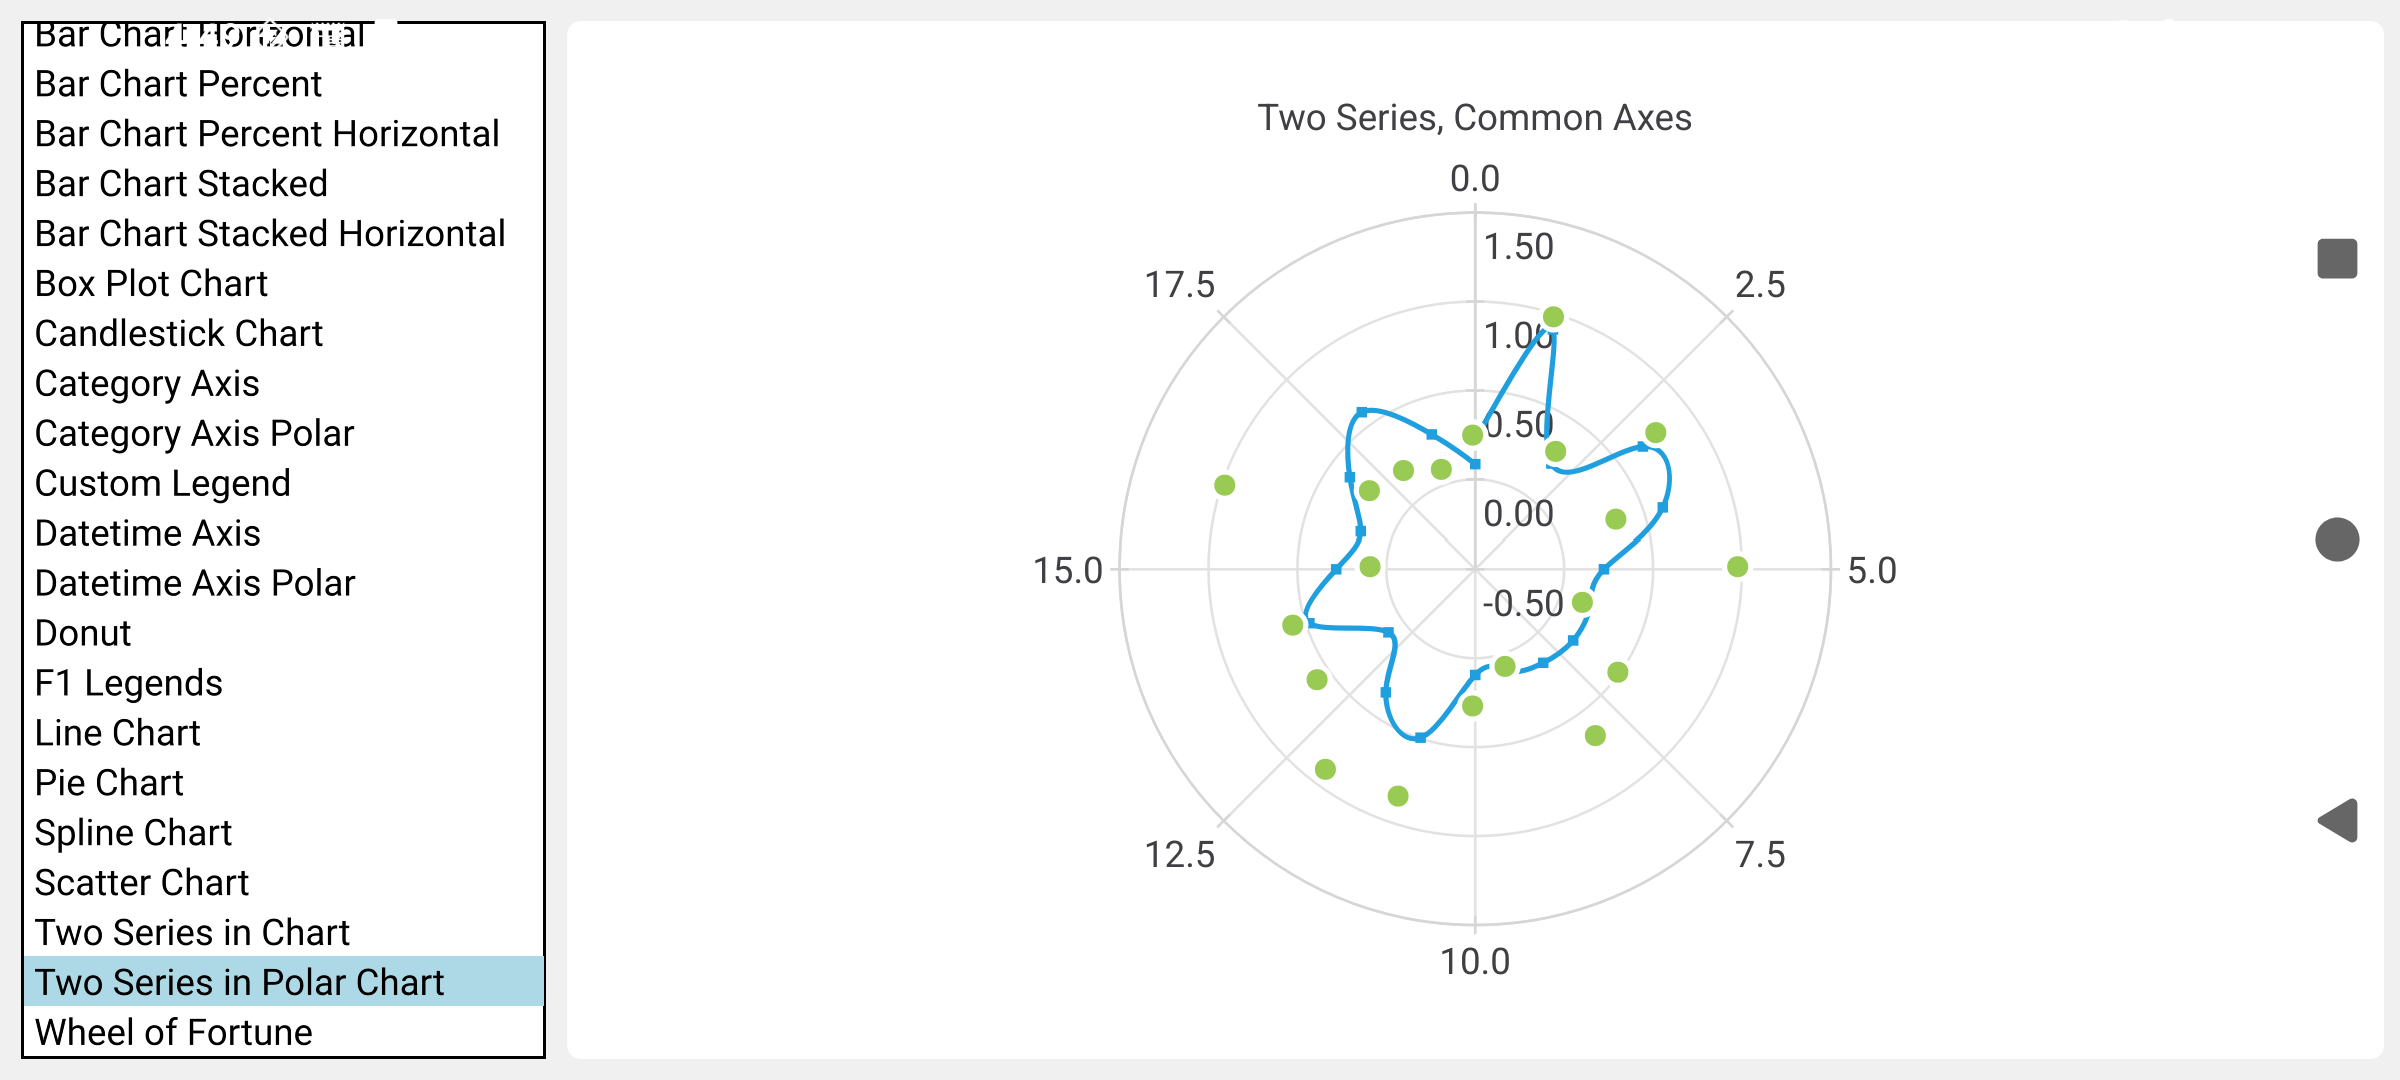Click the chart title Two Series, Common Axes
Screen dimensions: 2400x1080
click(x=1474, y=118)
